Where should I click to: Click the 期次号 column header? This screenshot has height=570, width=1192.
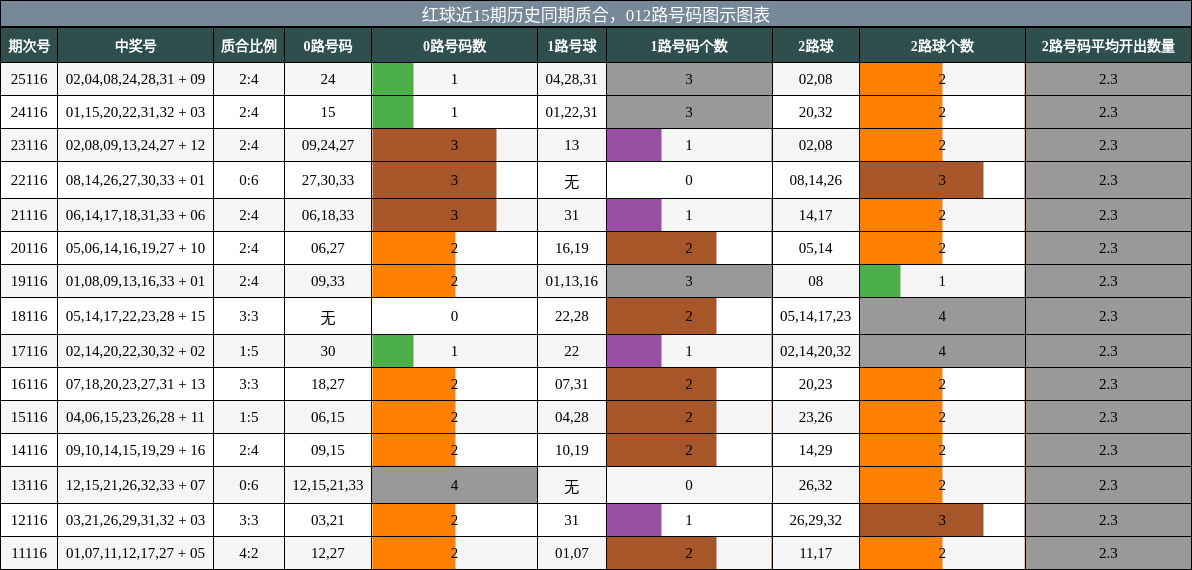[x=29, y=46]
